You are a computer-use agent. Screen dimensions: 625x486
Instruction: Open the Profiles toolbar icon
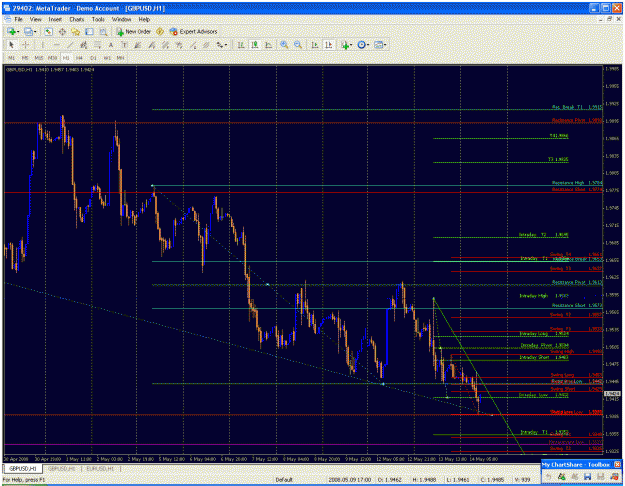pos(28,31)
